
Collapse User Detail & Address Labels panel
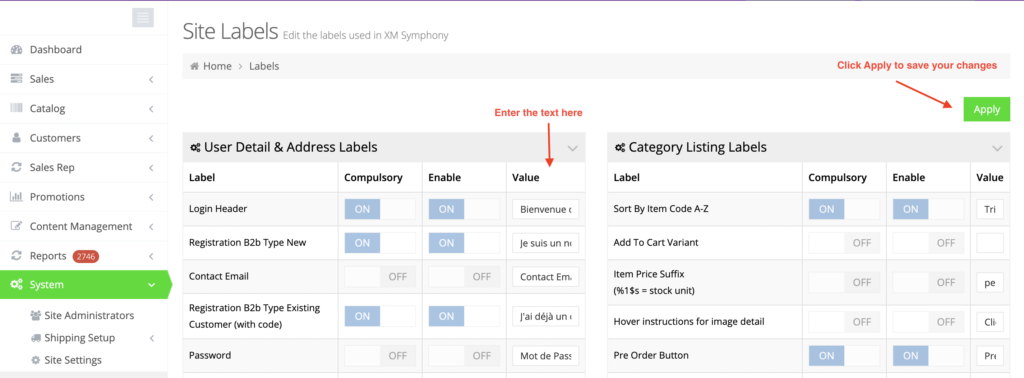pos(573,148)
